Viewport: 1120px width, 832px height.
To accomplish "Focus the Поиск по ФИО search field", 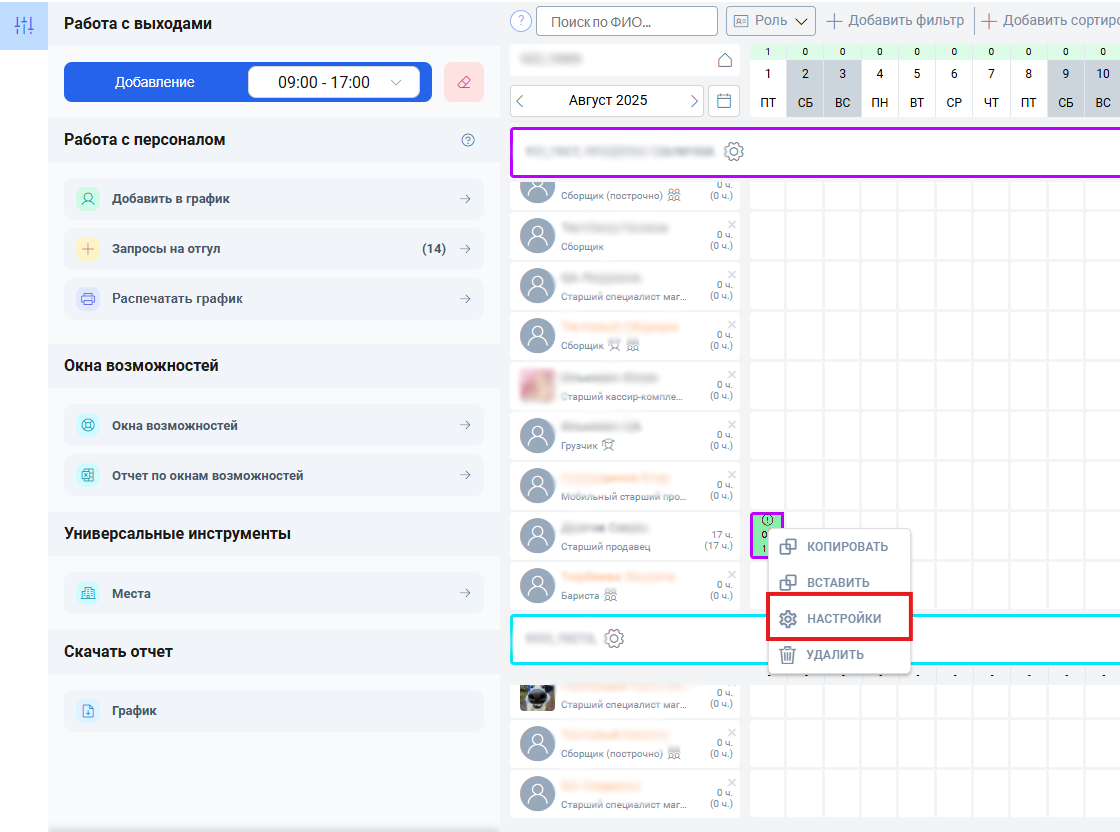I will (x=626, y=21).
